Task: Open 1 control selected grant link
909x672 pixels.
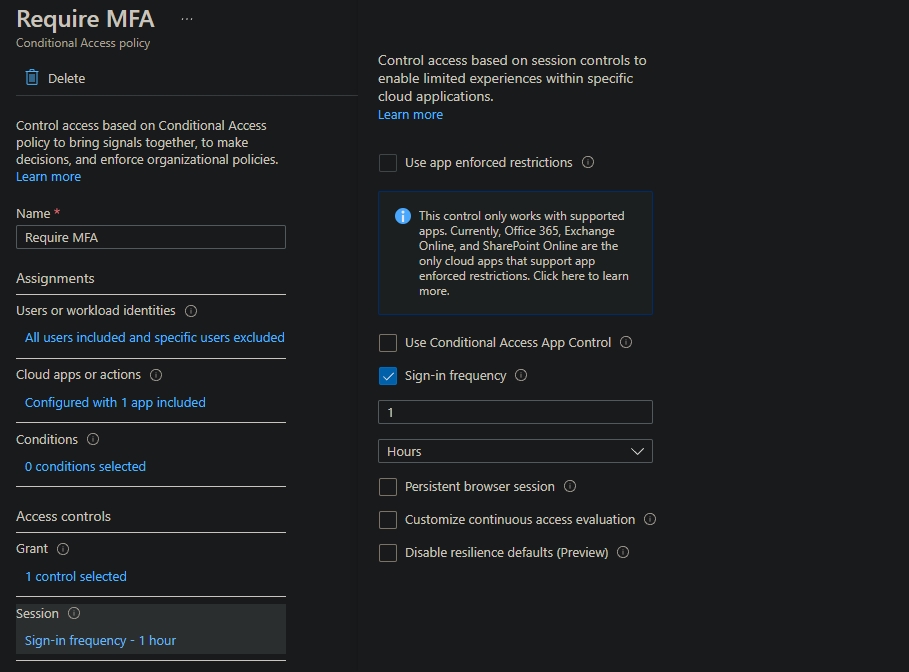Action: (x=75, y=576)
